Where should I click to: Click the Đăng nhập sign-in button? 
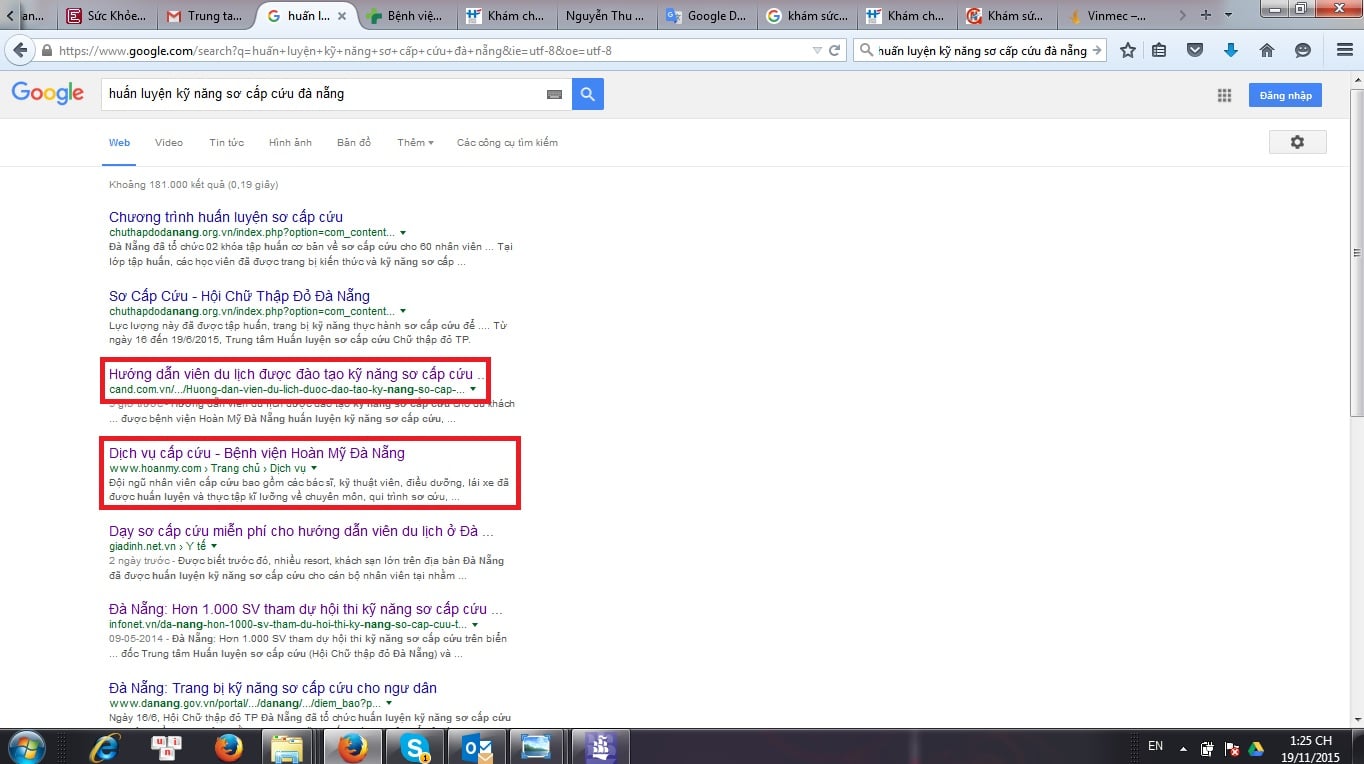1285,95
